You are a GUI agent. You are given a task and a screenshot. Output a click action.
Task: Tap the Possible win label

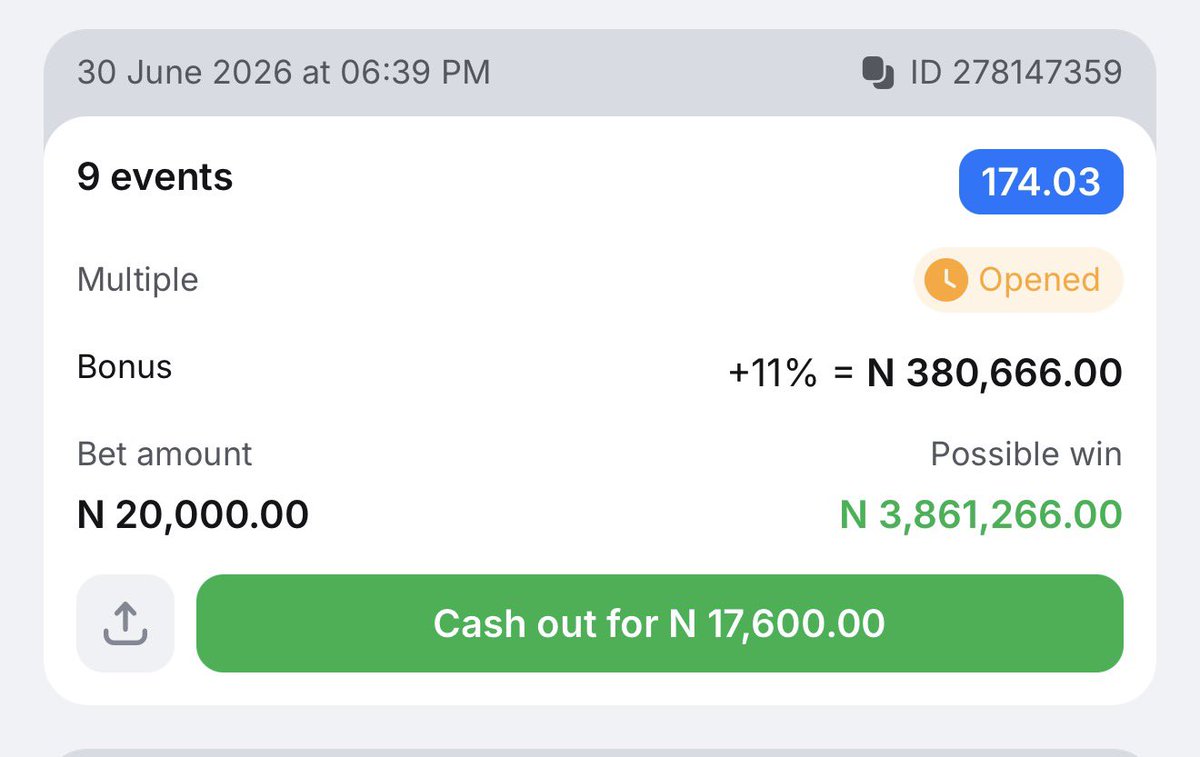tap(1026, 455)
